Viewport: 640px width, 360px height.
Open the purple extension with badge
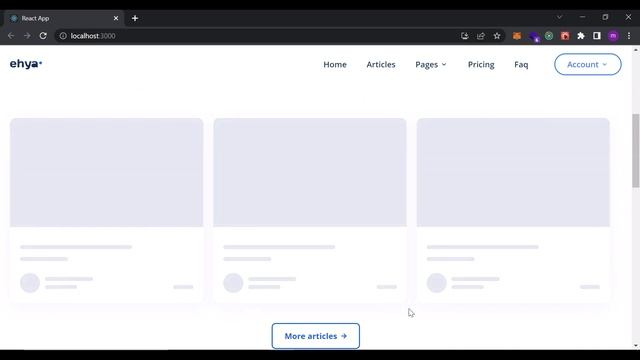click(533, 37)
